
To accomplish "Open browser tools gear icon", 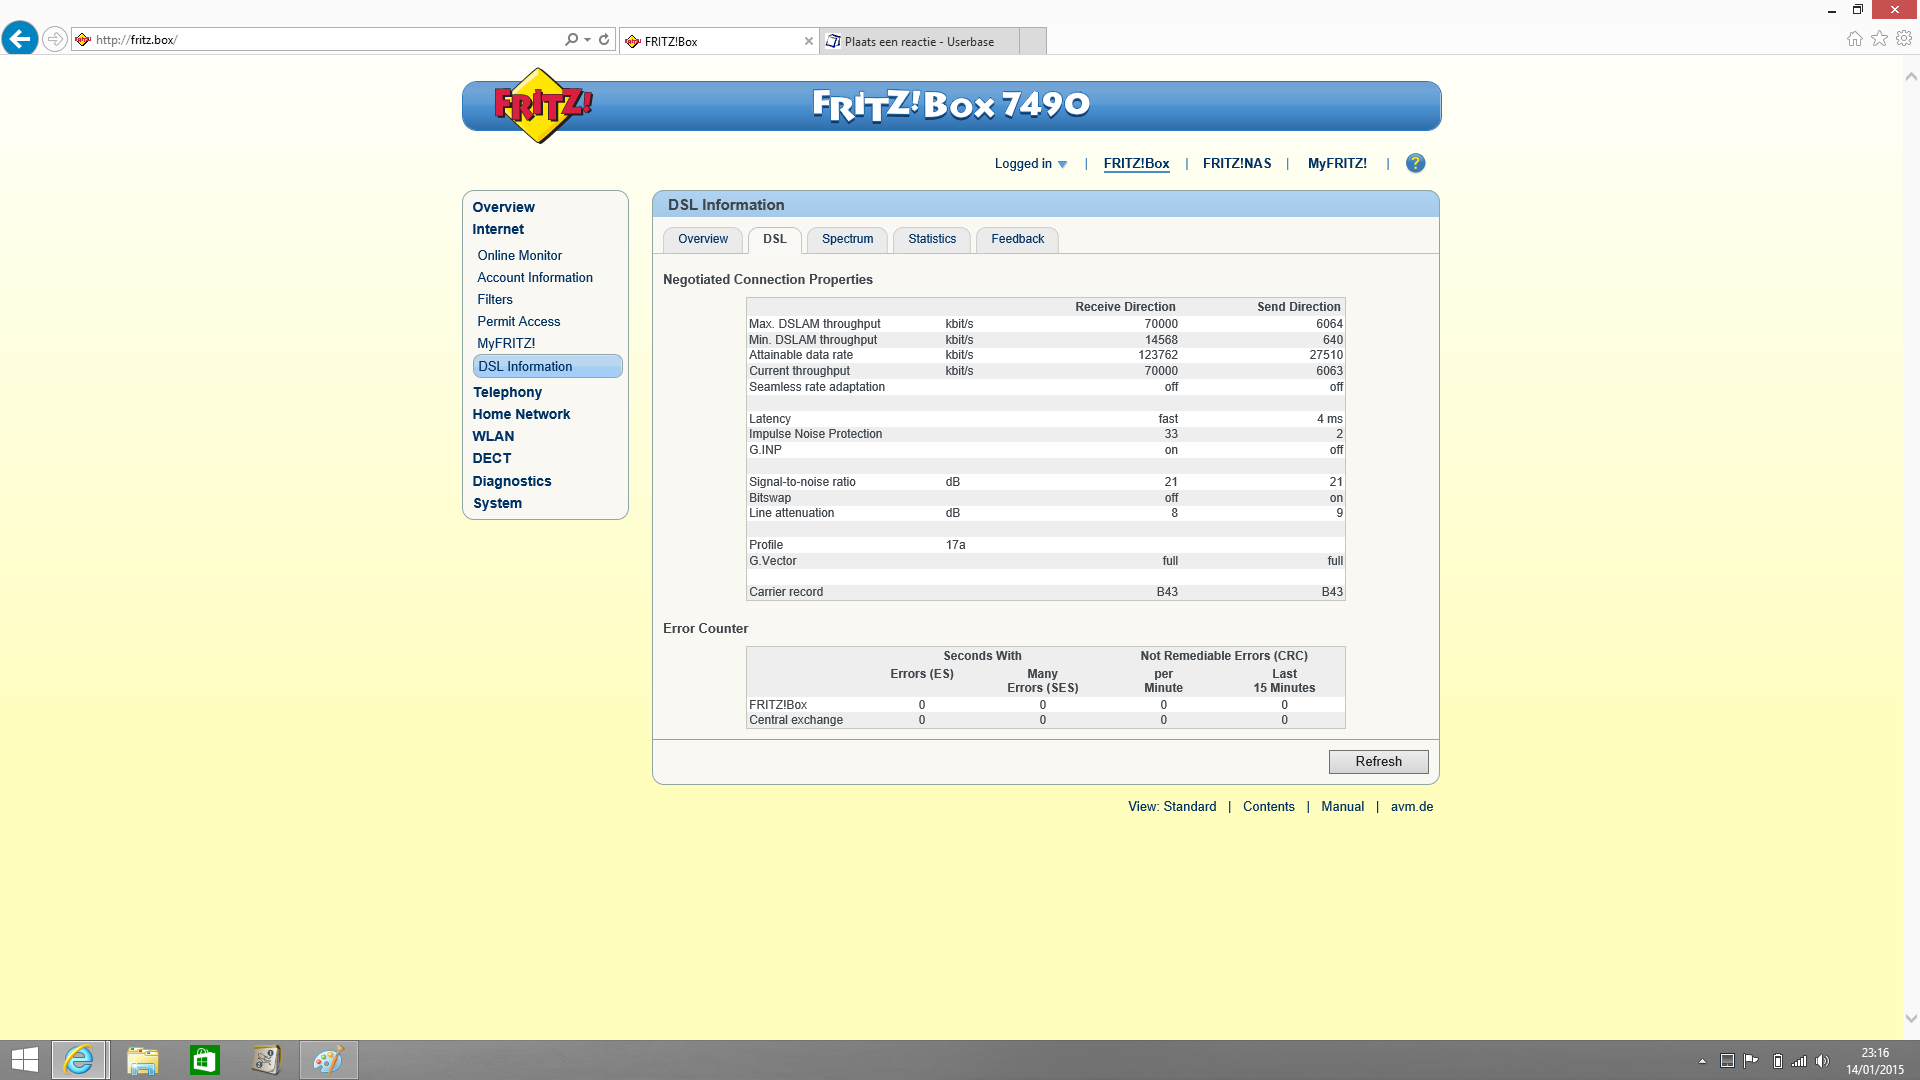I will coord(1904,38).
